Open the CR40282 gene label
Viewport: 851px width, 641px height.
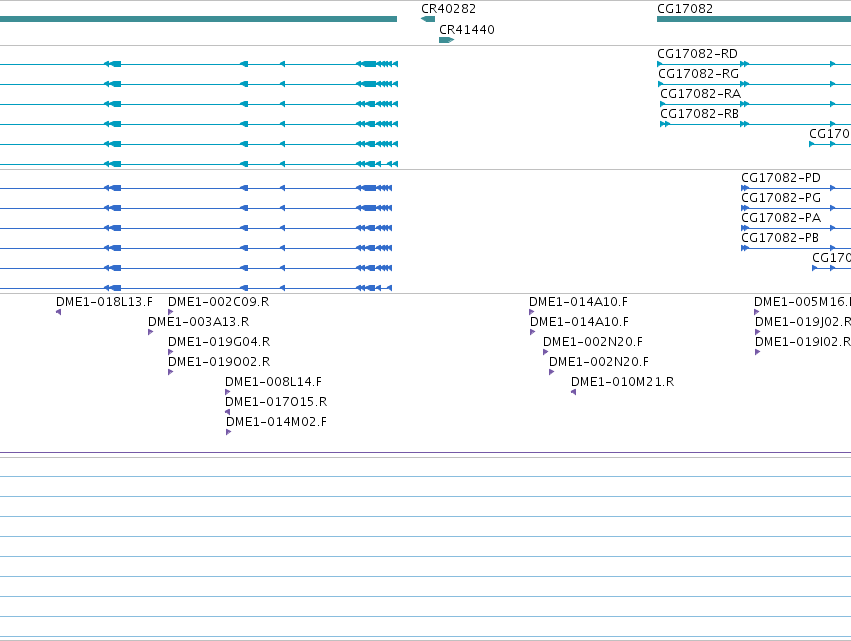click(448, 9)
